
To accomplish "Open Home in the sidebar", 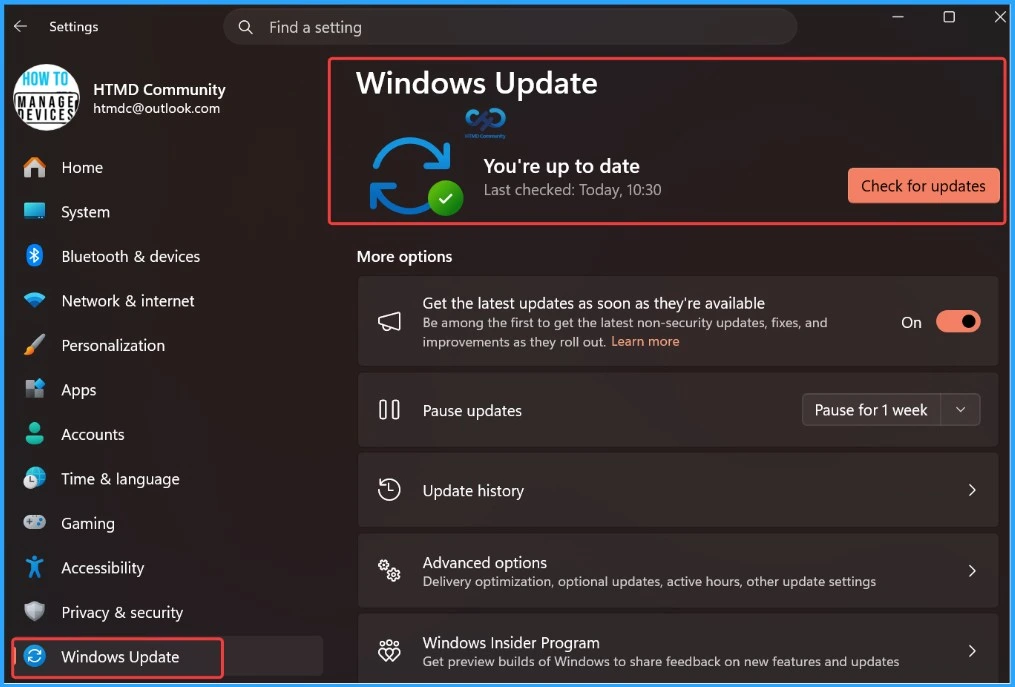I will pos(167,167).
